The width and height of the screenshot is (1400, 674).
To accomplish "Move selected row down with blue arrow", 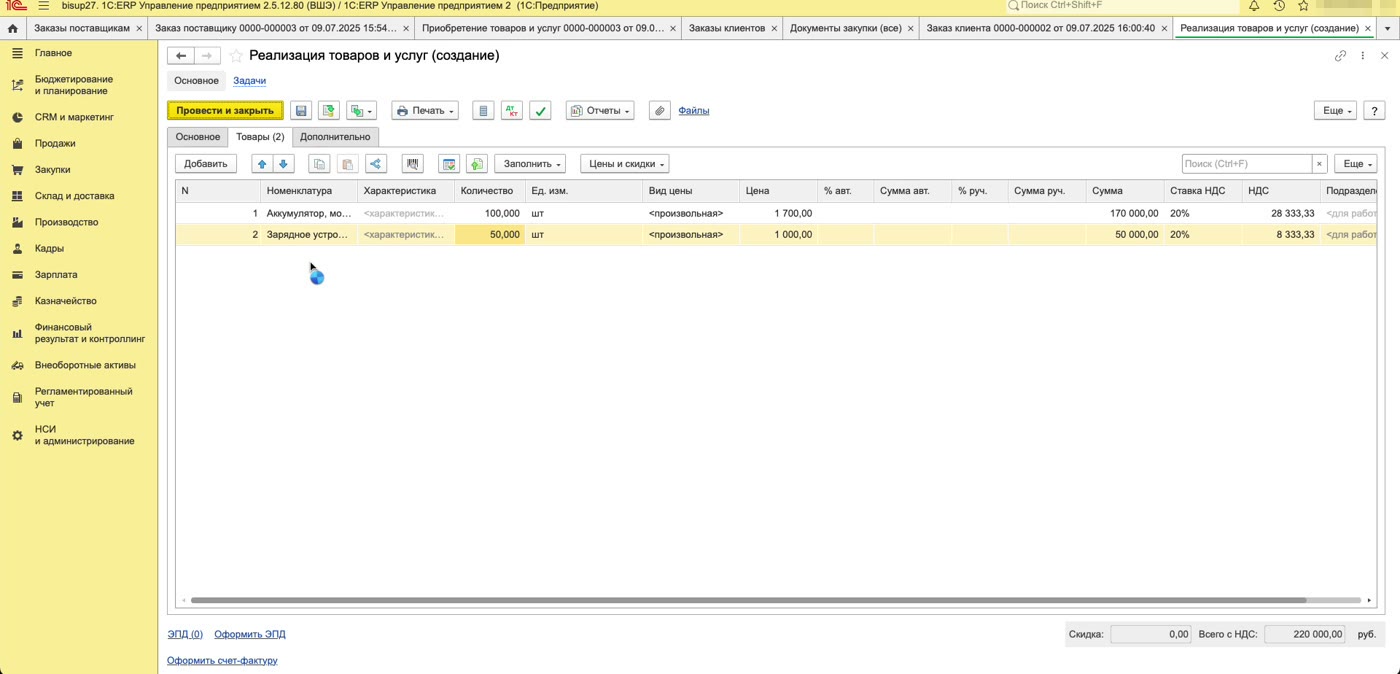I will (284, 164).
